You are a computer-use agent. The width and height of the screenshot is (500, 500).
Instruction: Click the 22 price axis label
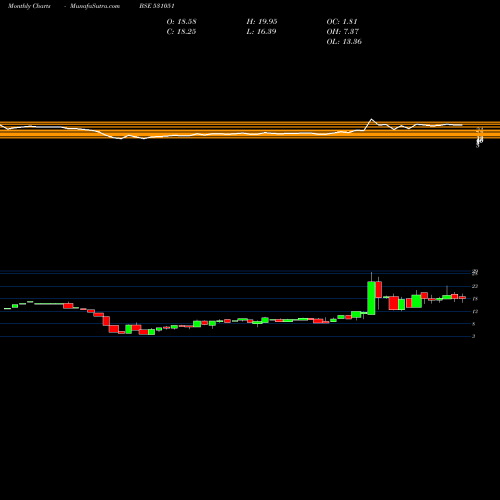[475, 286]
